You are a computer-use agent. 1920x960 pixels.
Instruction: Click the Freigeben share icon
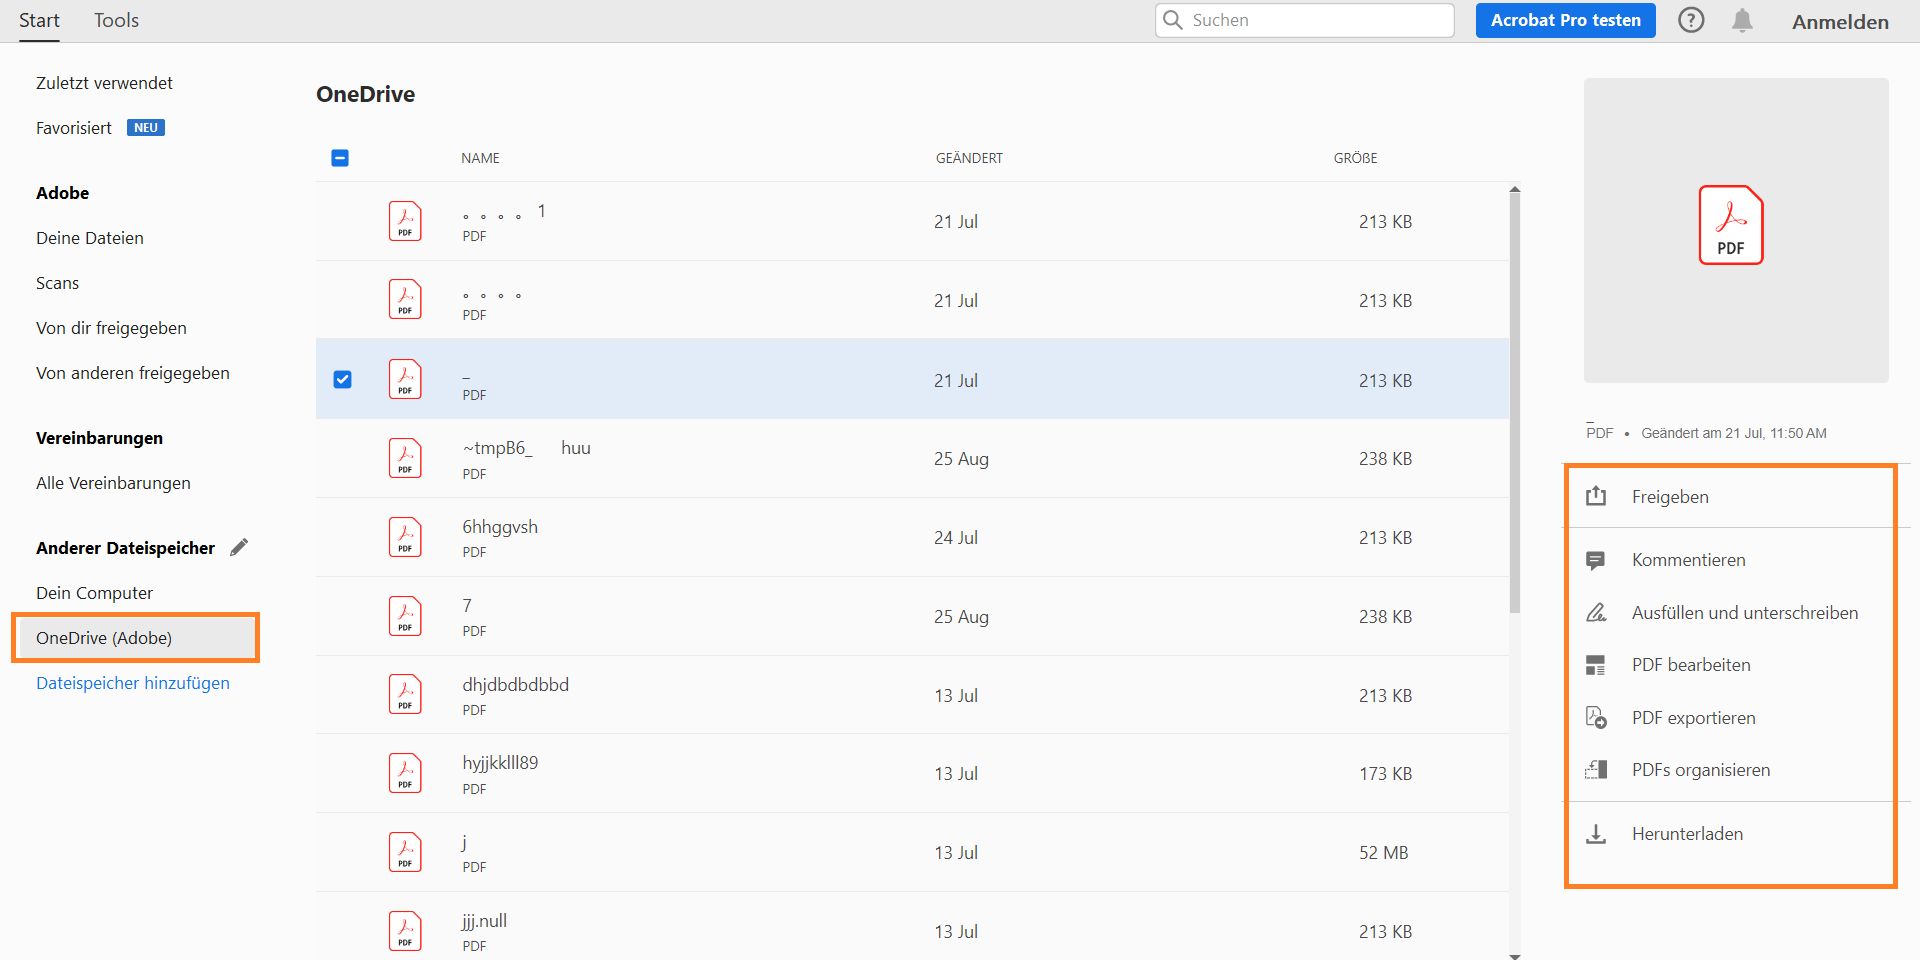point(1596,496)
